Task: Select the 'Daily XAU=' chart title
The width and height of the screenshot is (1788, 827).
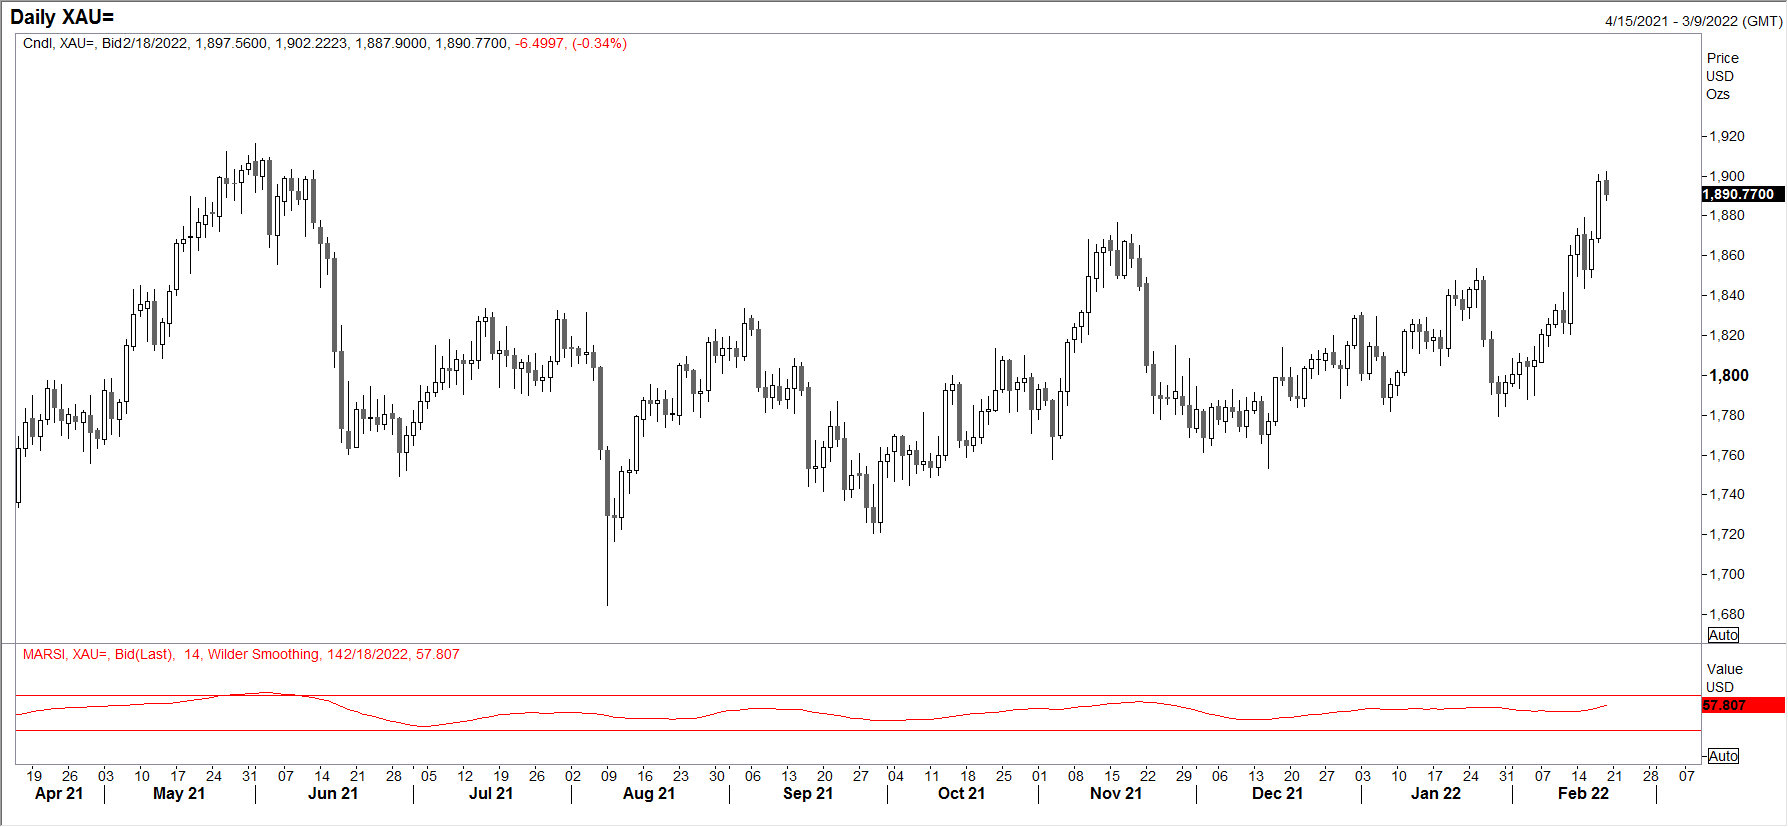Action: (x=62, y=17)
